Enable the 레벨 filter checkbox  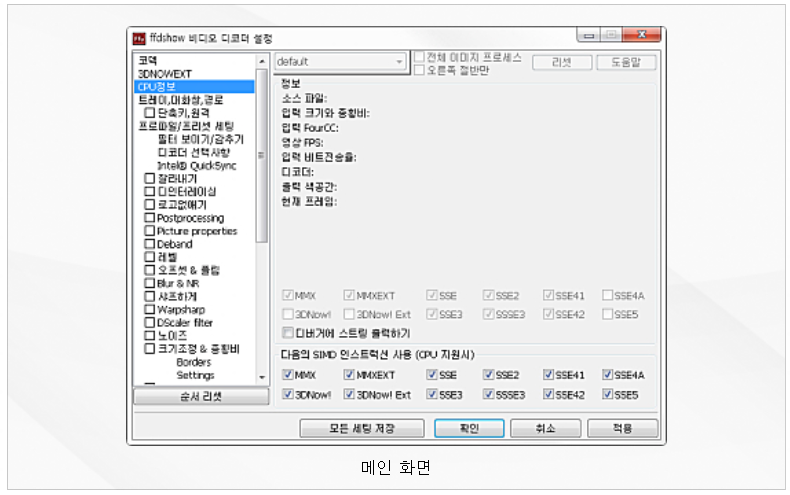150,257
